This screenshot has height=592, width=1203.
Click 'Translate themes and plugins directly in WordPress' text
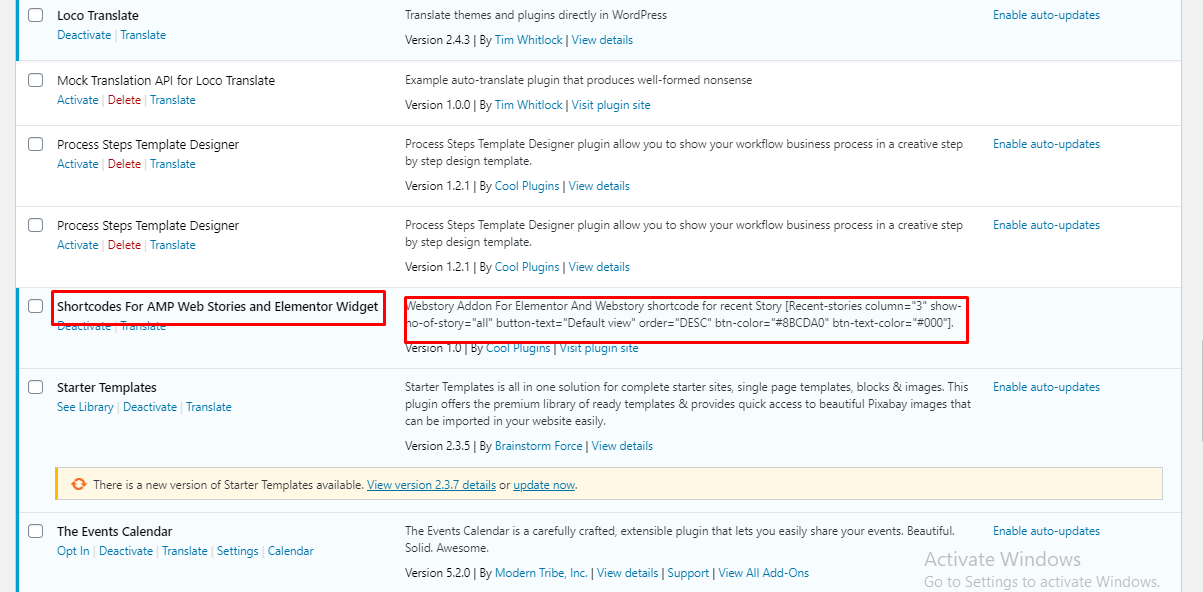coord(536,15)
